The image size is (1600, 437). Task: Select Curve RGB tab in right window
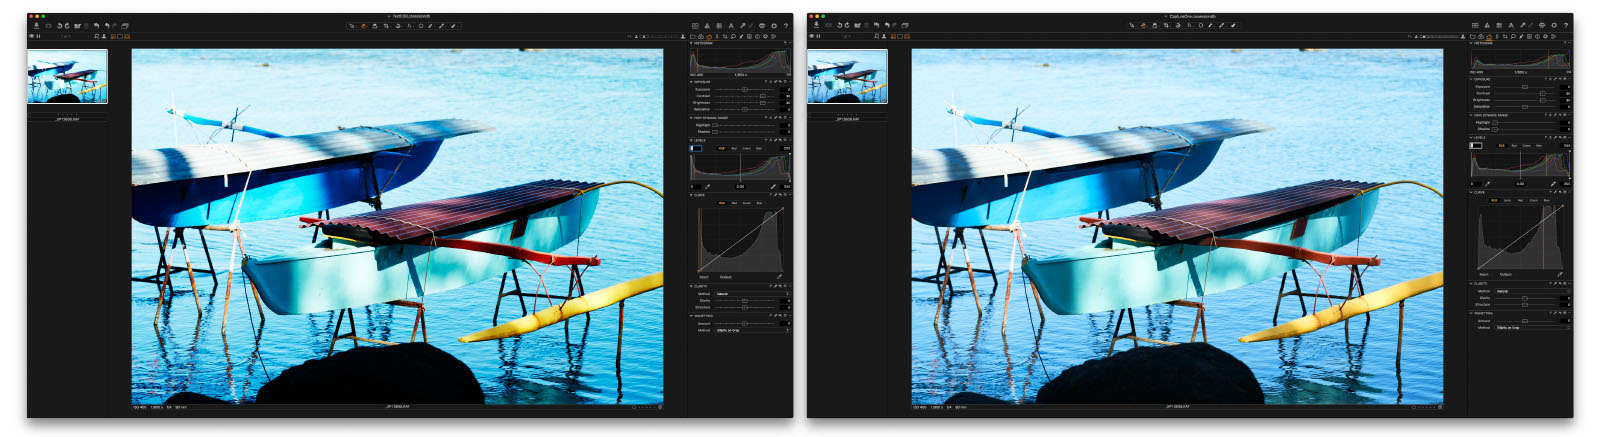point(1495,200)
